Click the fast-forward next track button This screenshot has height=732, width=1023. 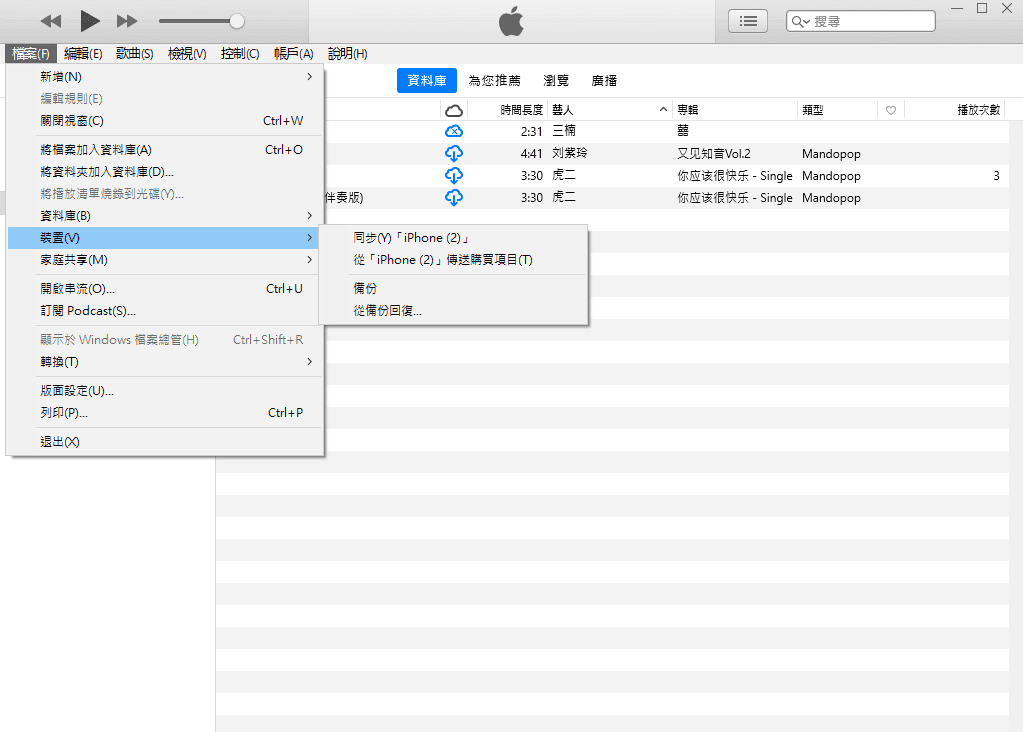[x=127, y=21]
